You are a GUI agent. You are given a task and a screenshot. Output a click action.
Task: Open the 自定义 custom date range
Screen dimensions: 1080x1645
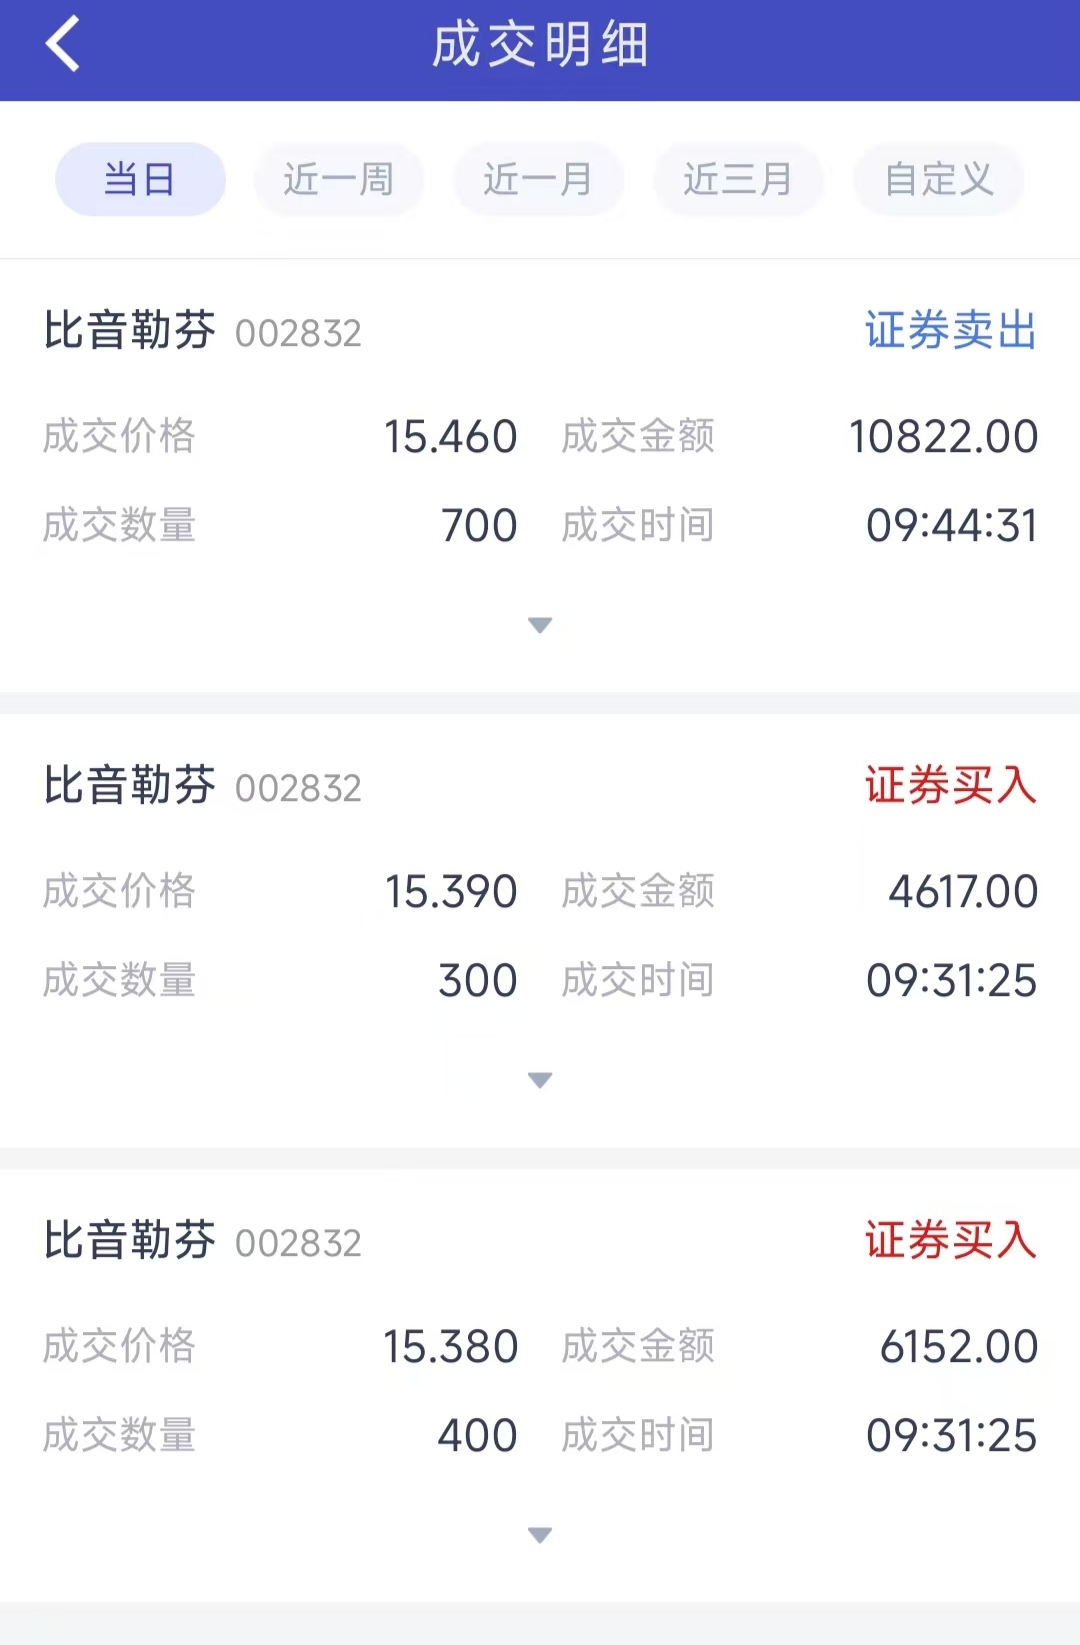[938, 180]
